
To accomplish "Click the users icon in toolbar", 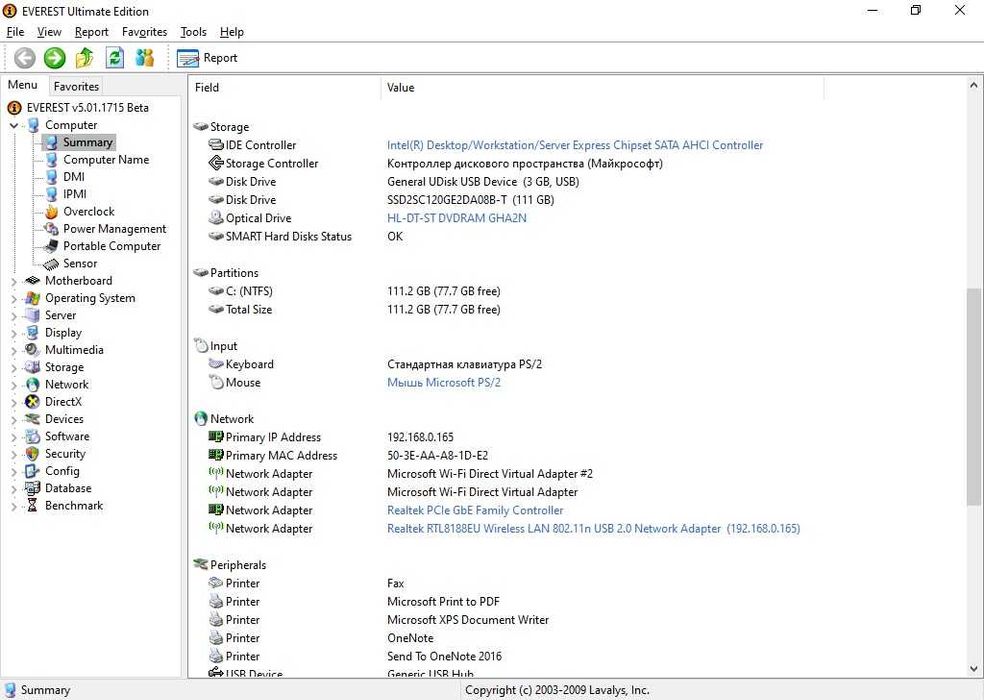I will pos(145,58).
